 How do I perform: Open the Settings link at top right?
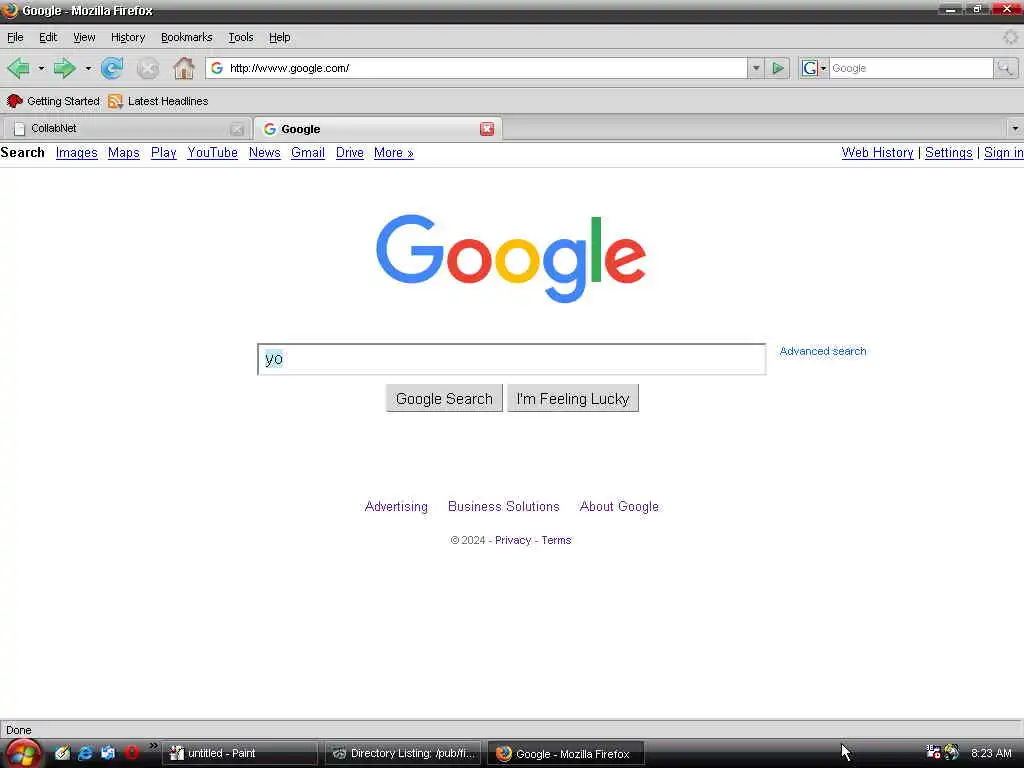point(948,153)
